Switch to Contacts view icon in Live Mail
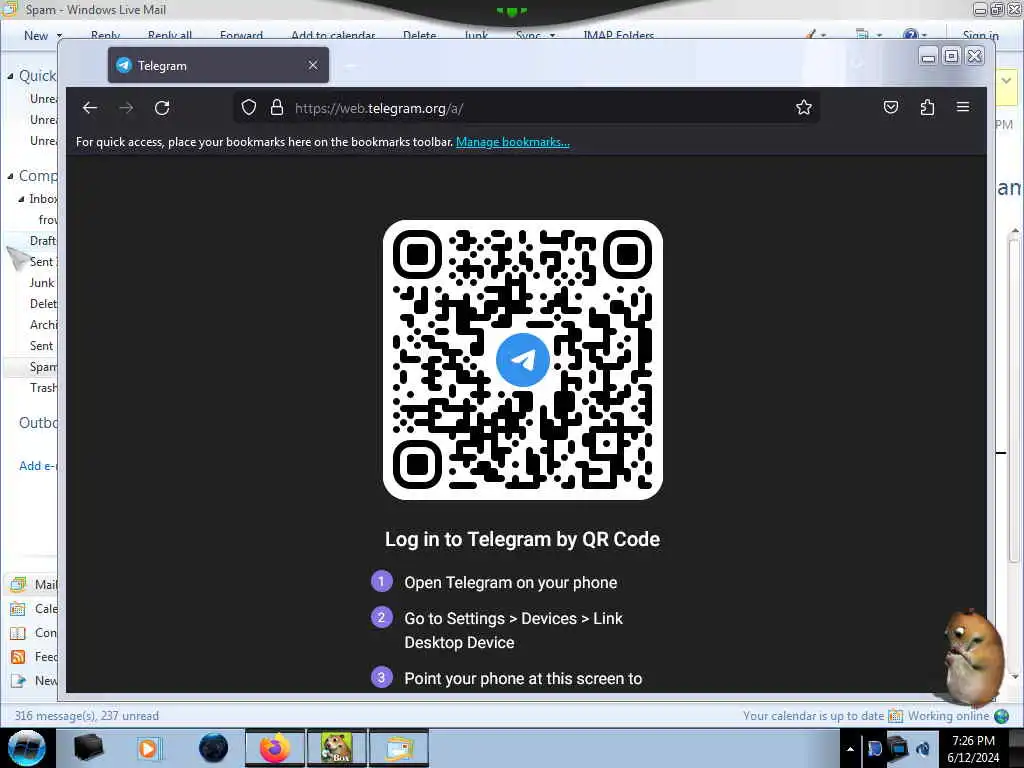 pos(18,633)
